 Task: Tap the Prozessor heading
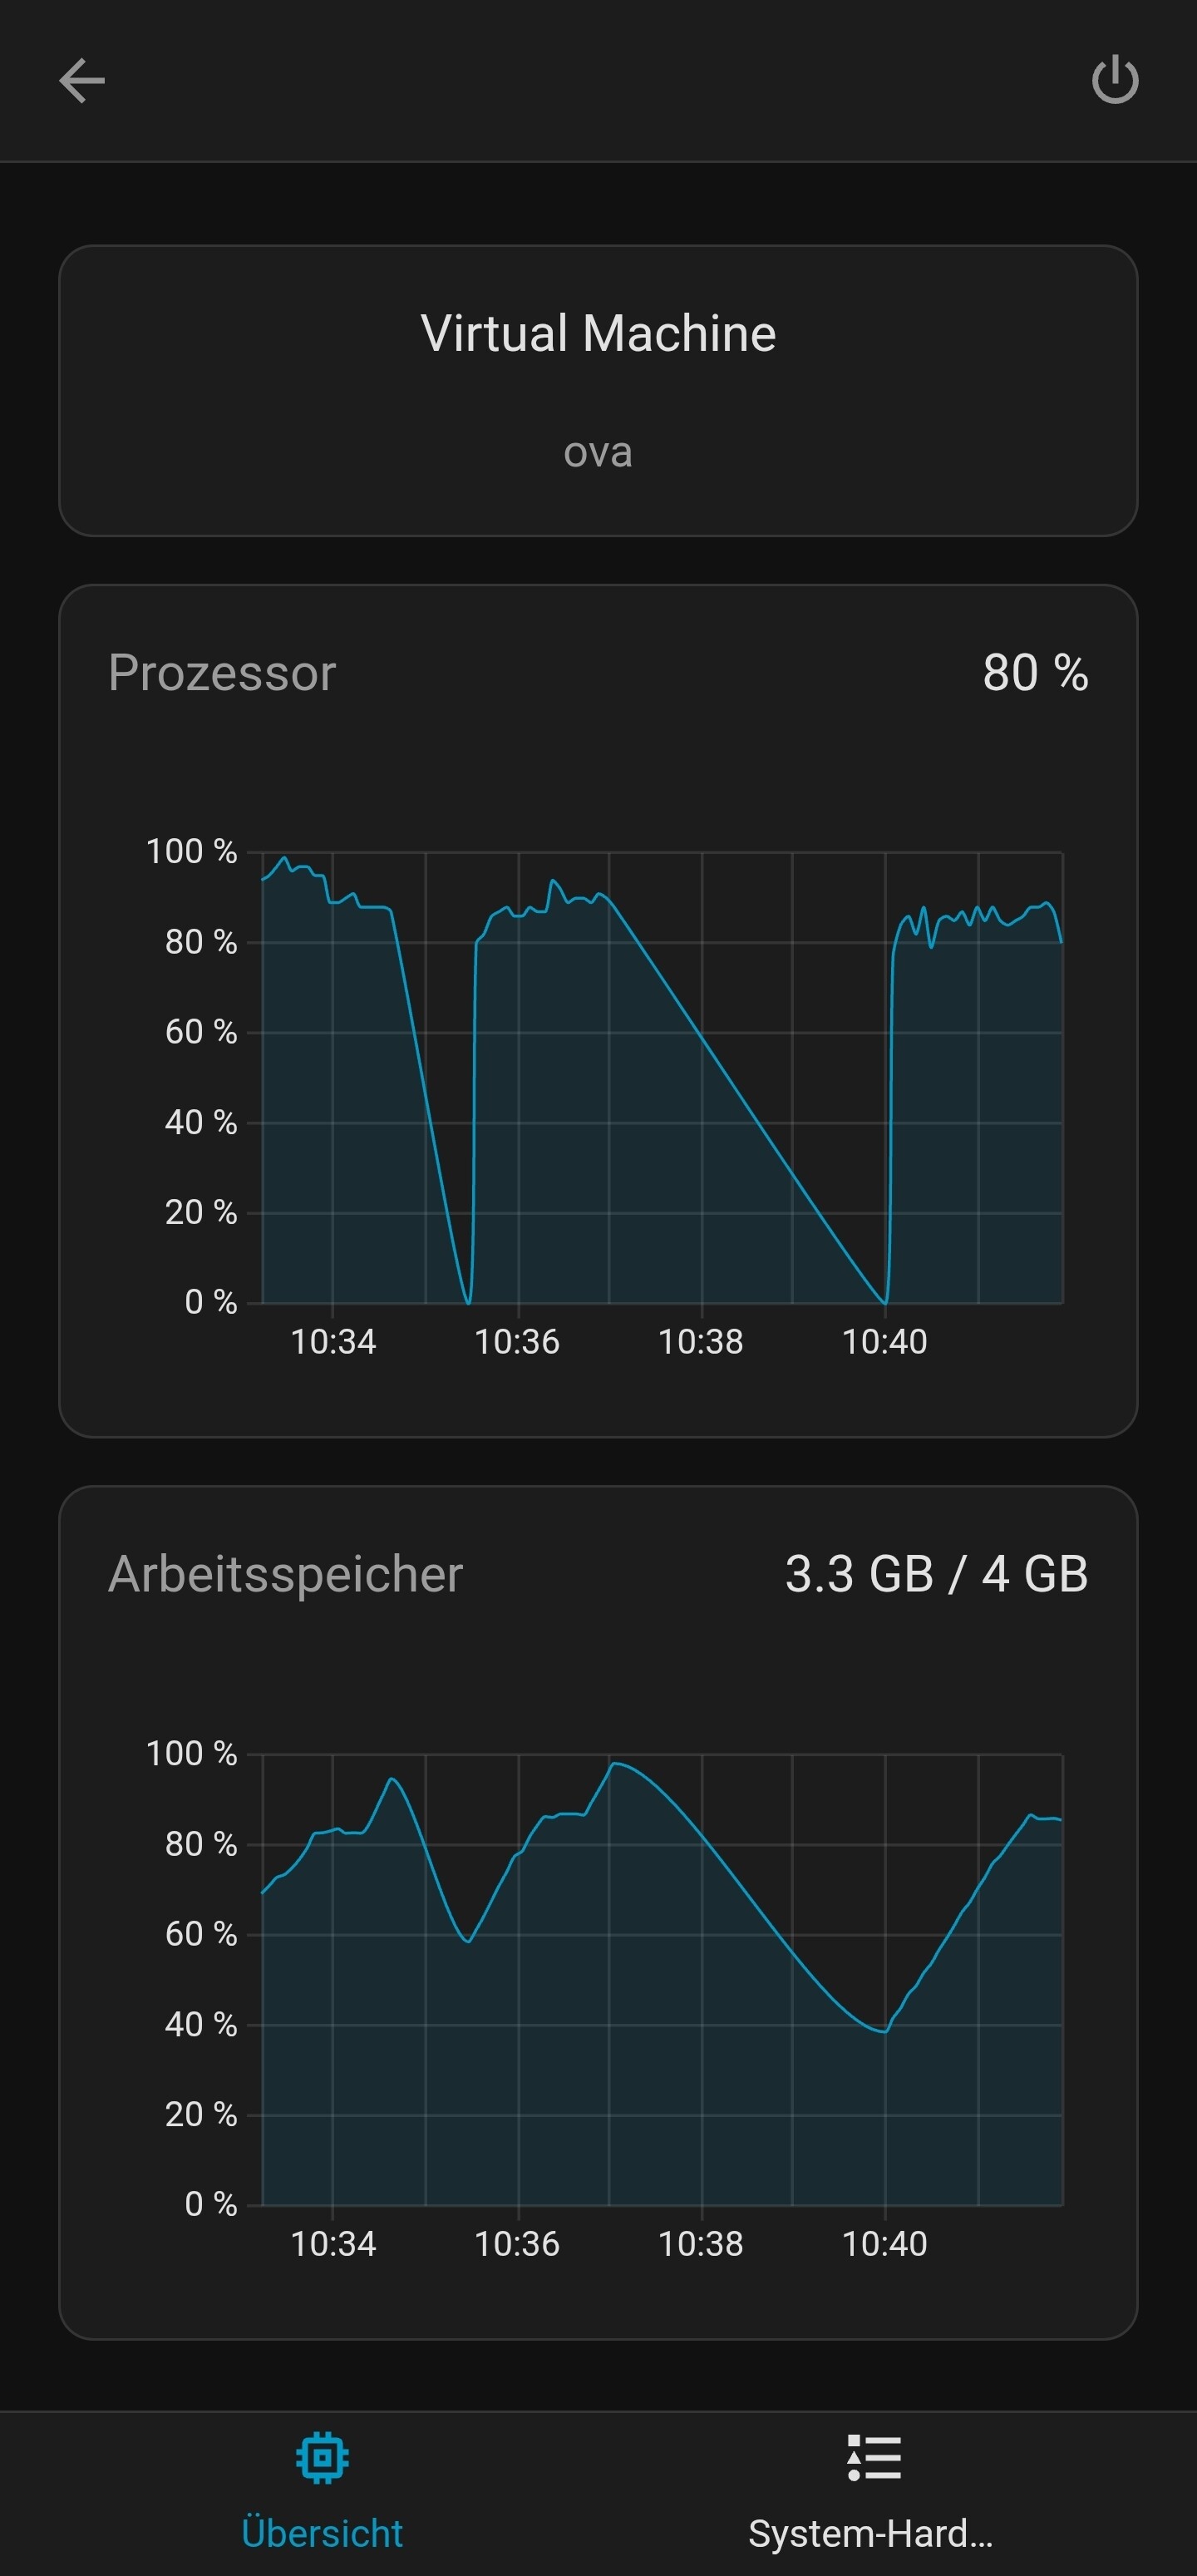(x=222, y=673)
